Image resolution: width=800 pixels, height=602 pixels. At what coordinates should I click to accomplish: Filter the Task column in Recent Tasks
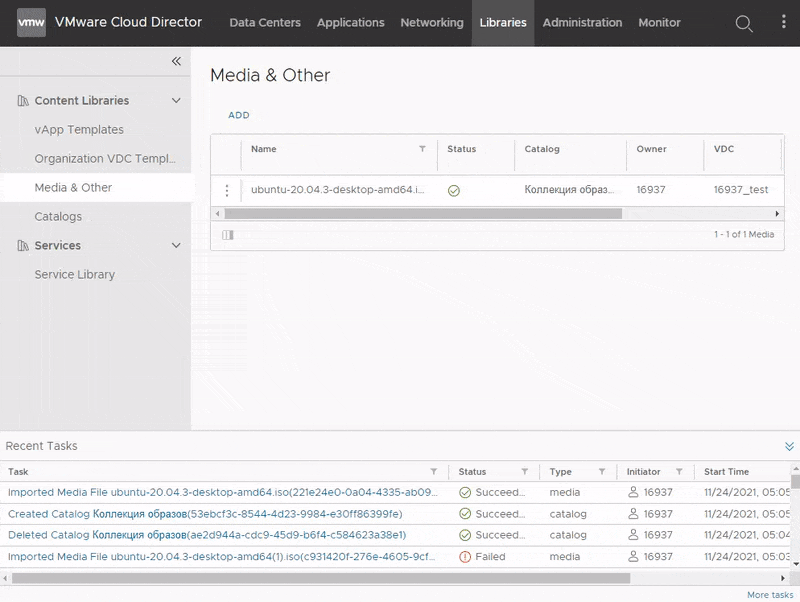click(434, 471)
